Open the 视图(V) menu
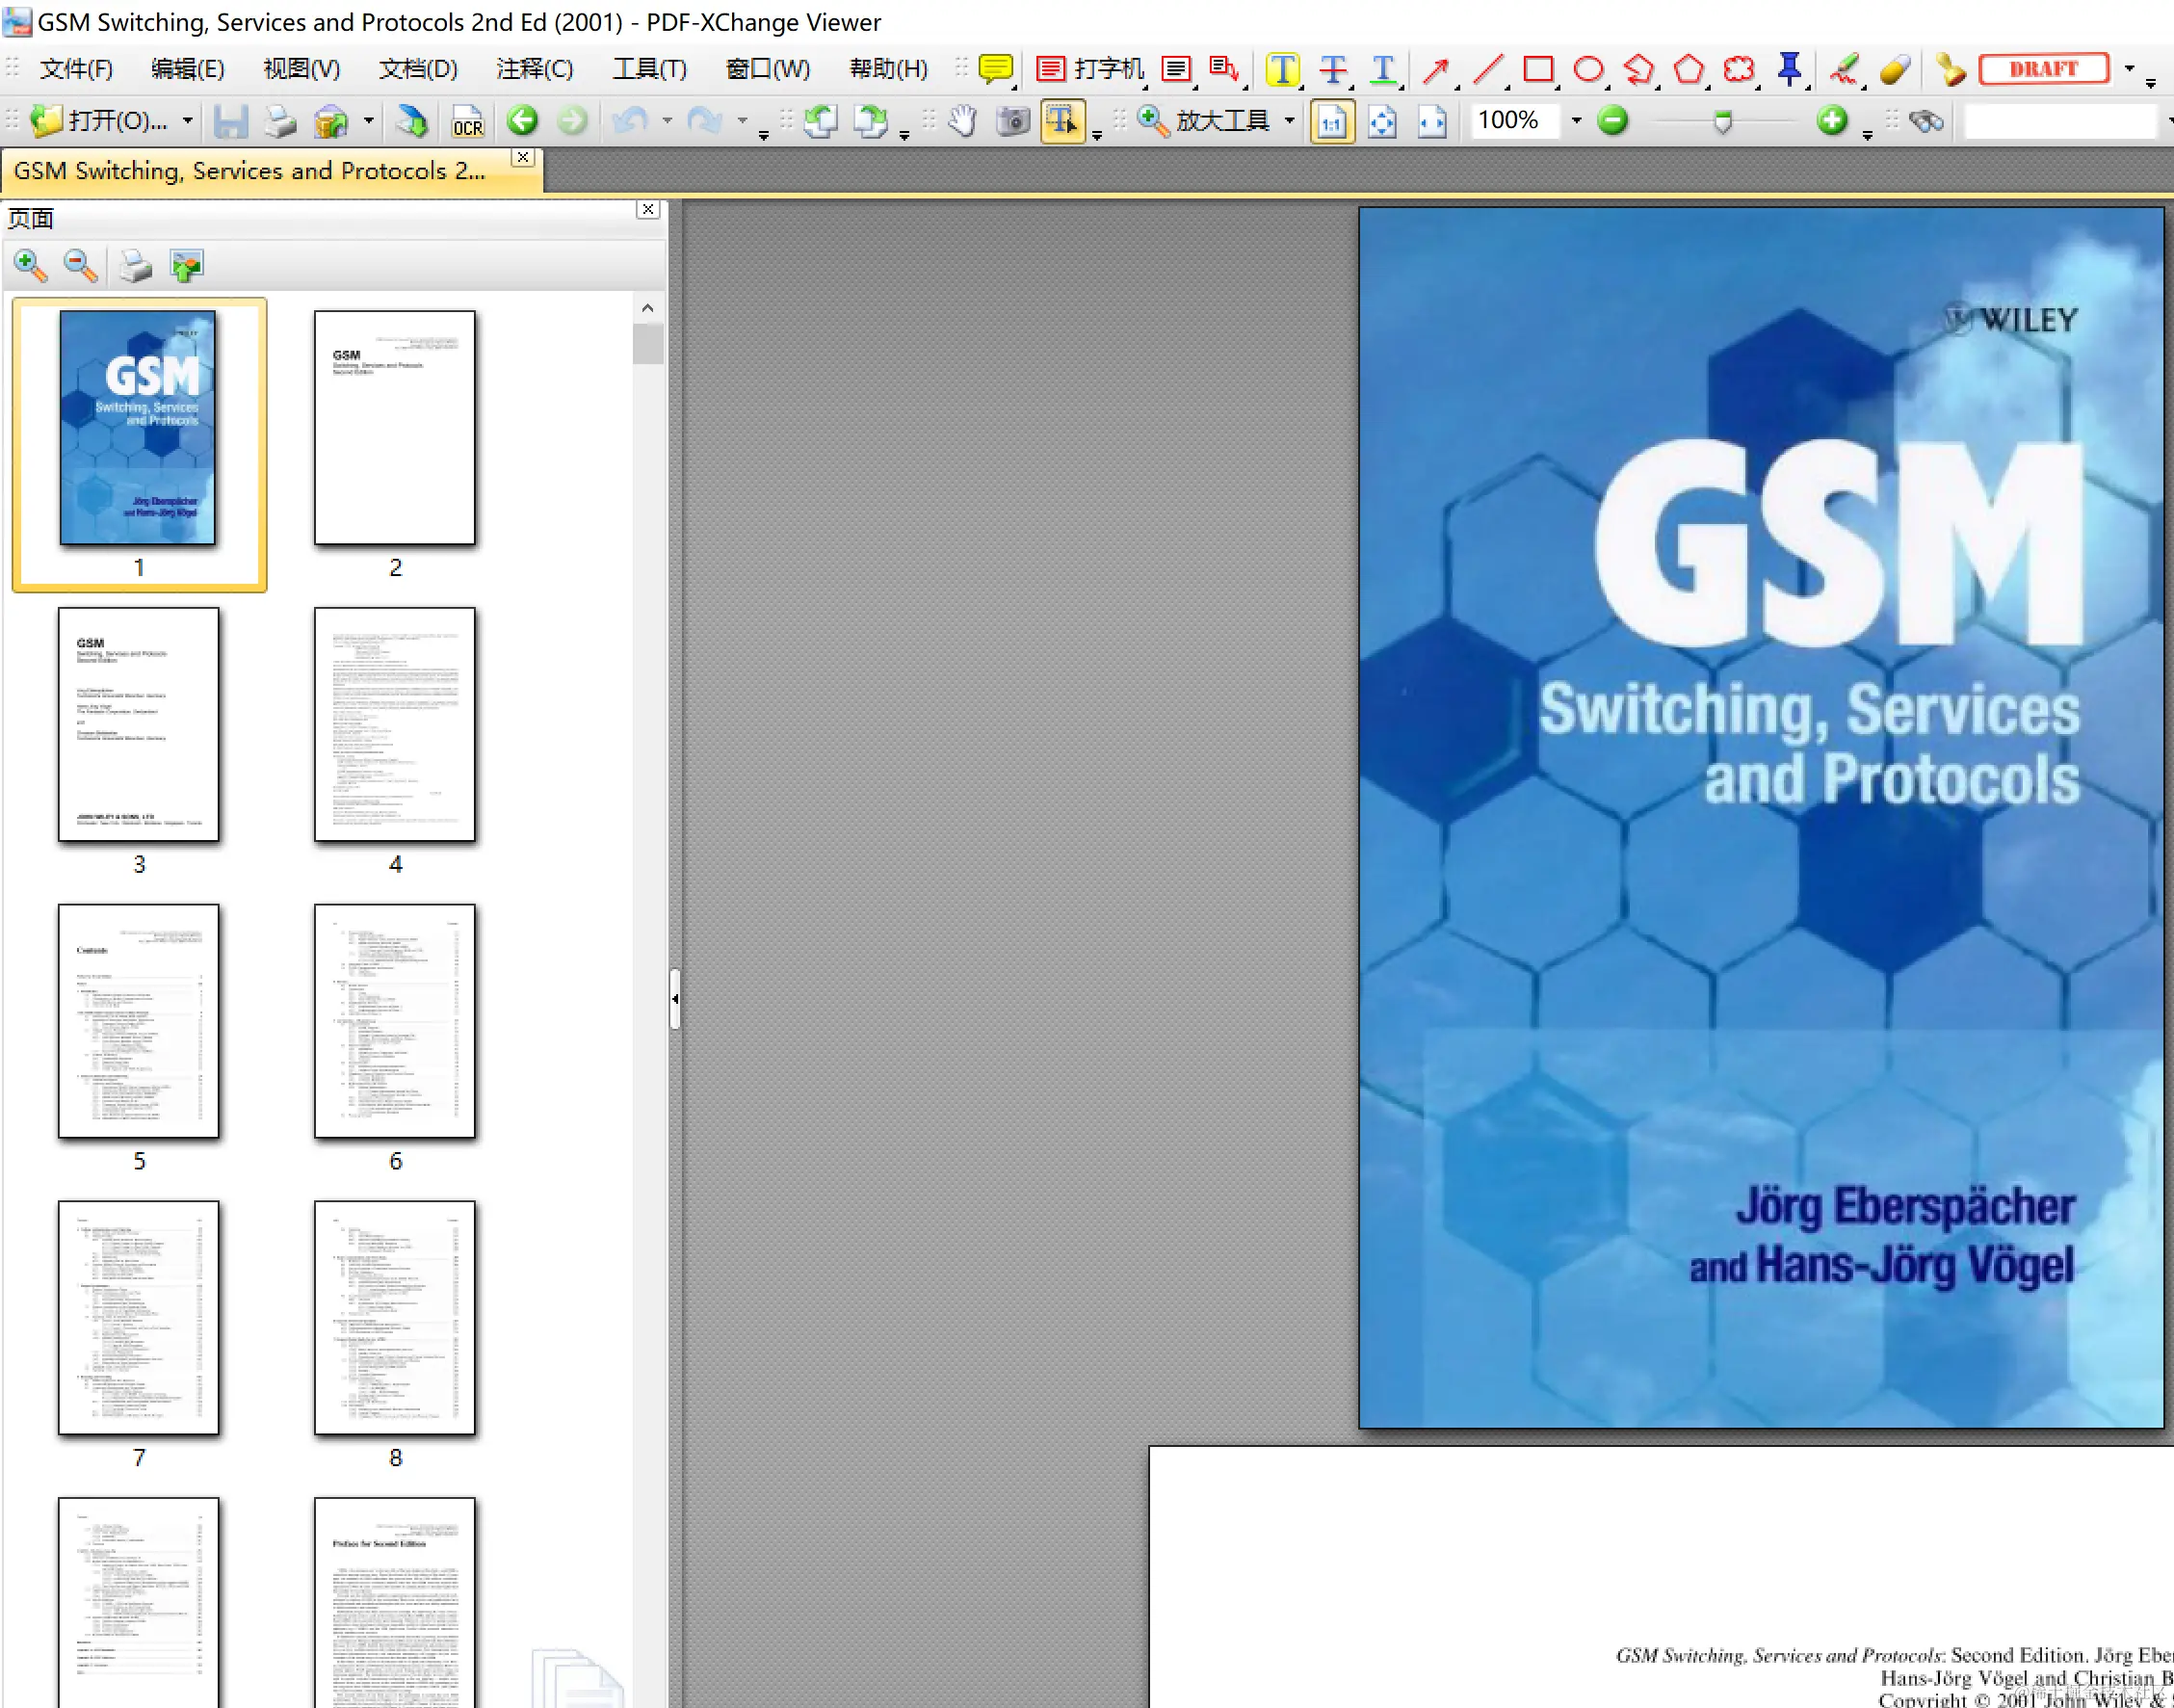 (301, 68)
